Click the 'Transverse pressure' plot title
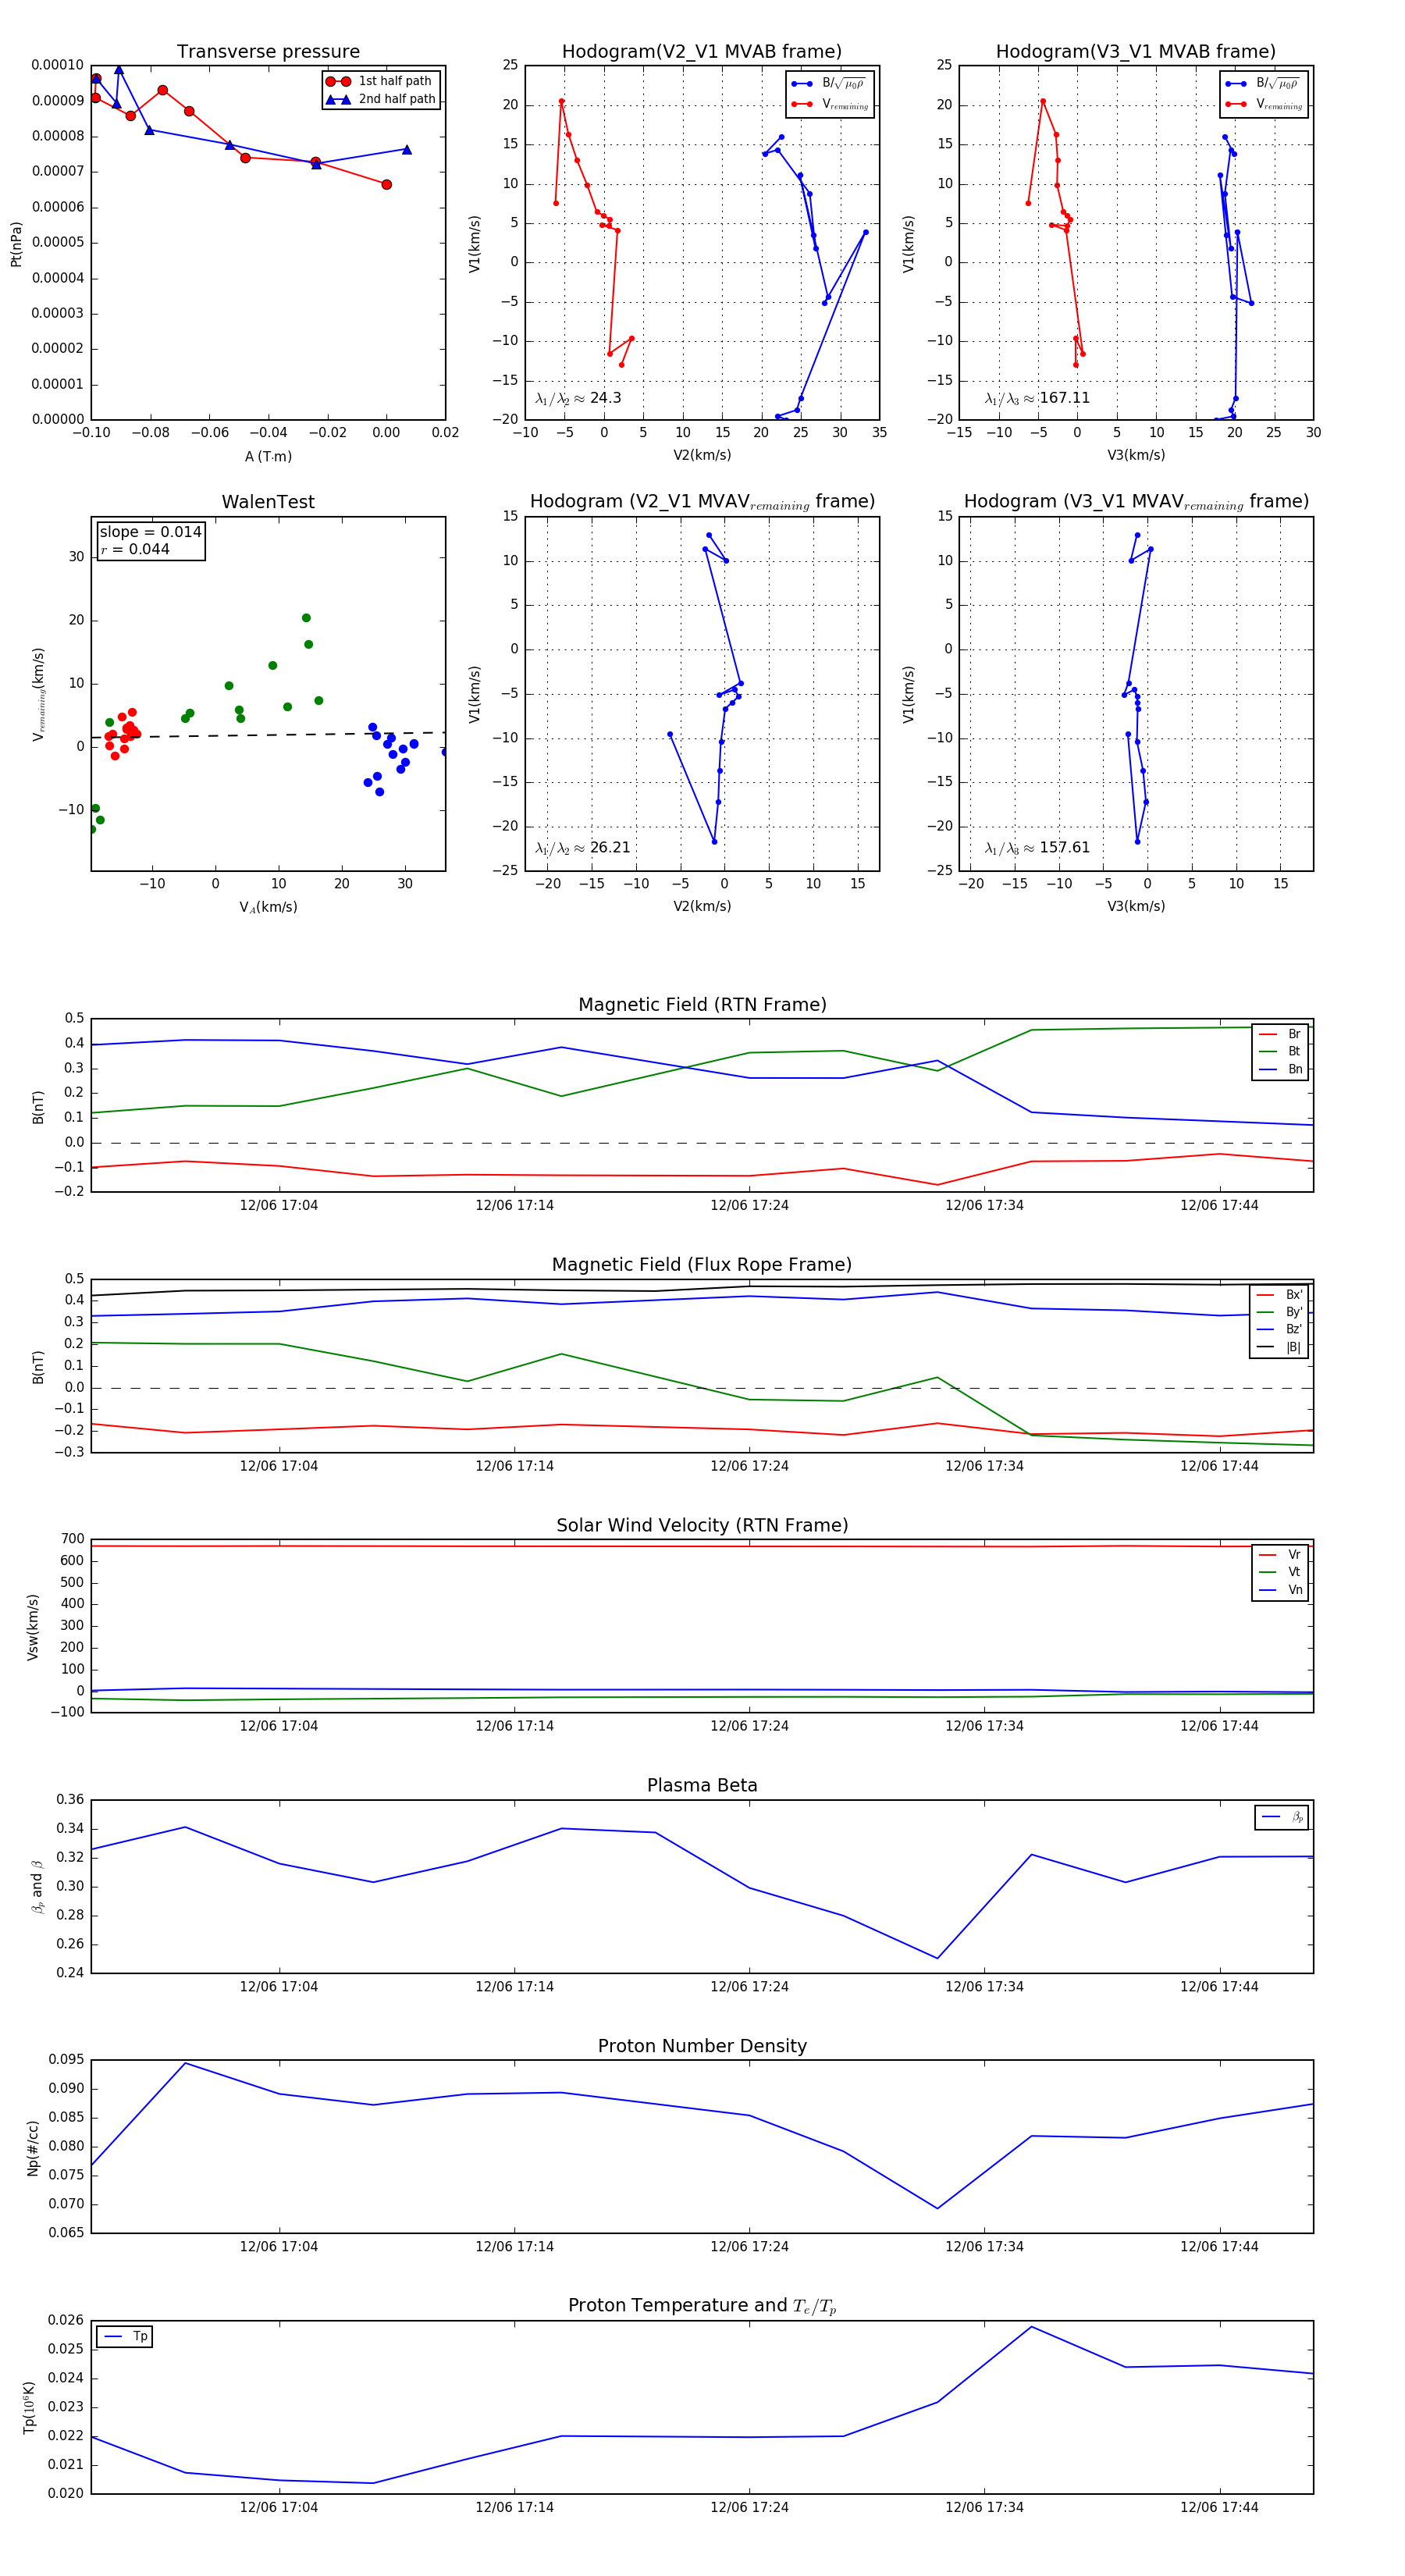This screenshot has width=1405, height=2576. click(268, 52)
